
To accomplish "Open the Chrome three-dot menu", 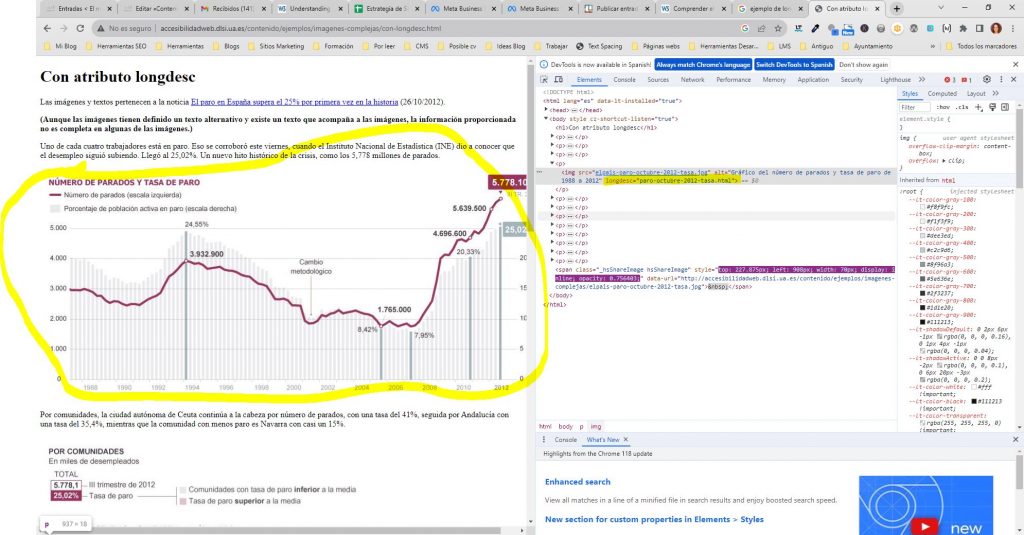I will 1013,28.
